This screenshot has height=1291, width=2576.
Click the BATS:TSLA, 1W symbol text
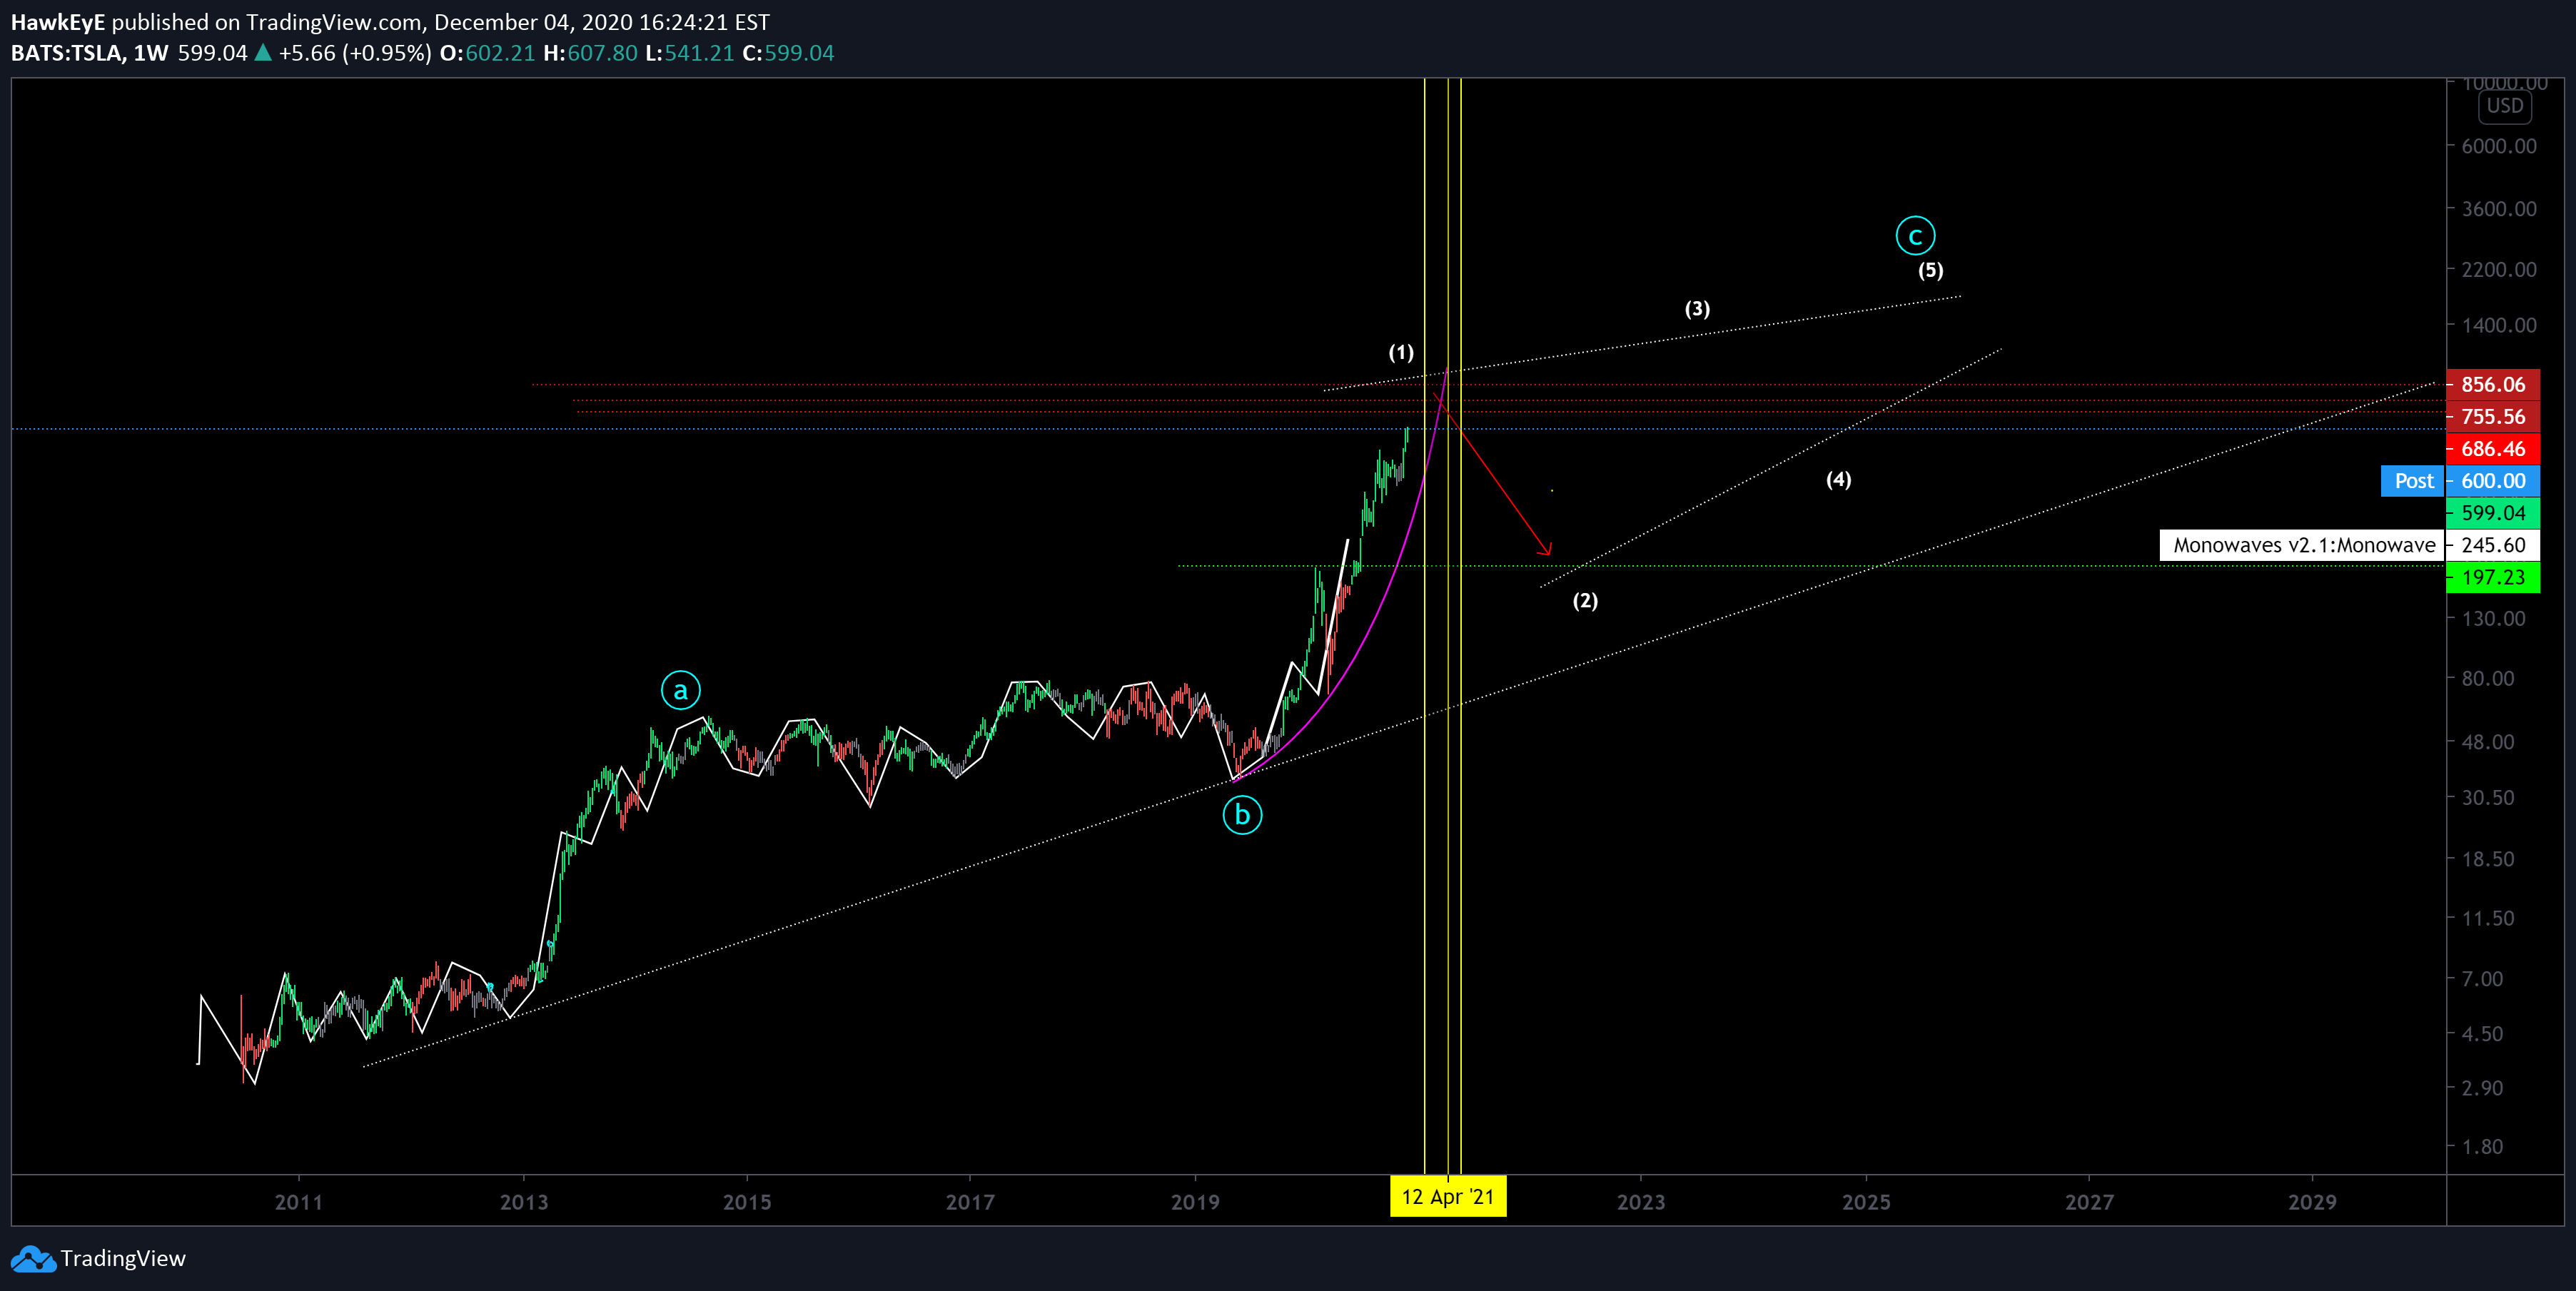89,53
